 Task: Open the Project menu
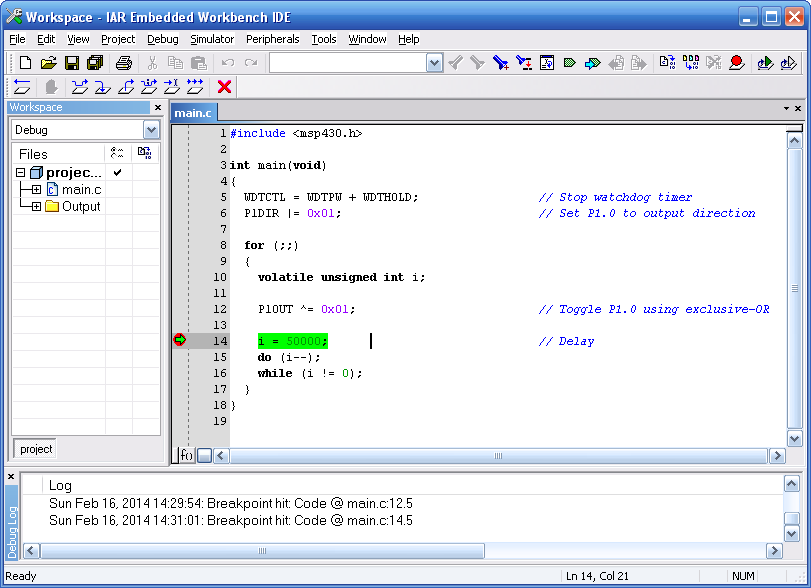tap(118, 39)
